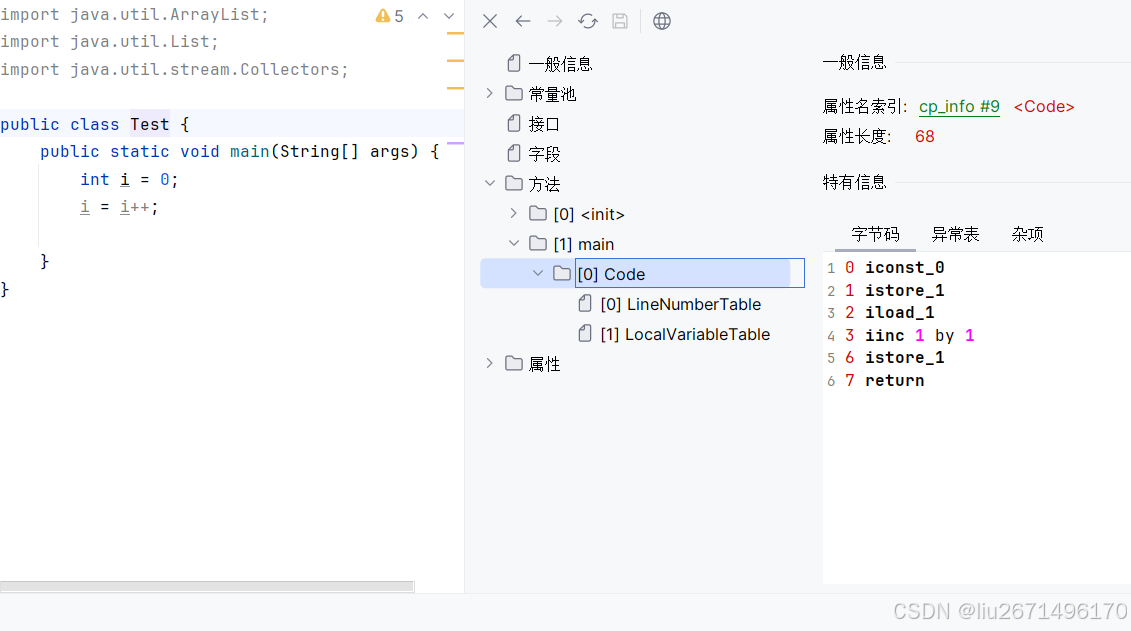
Task: Select the 属性 folder node
Action: tap(544, 365)
